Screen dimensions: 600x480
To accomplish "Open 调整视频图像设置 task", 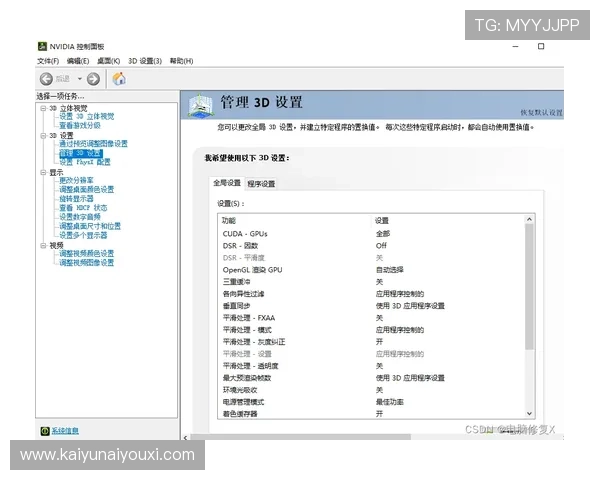I will pyautogui.click(x=86, y=263).
